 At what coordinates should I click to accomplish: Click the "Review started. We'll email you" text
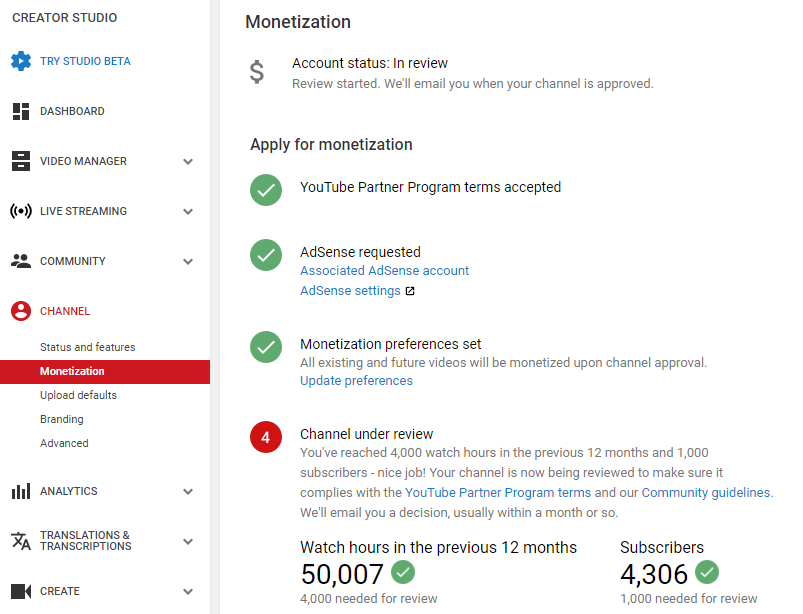(473, 83)
